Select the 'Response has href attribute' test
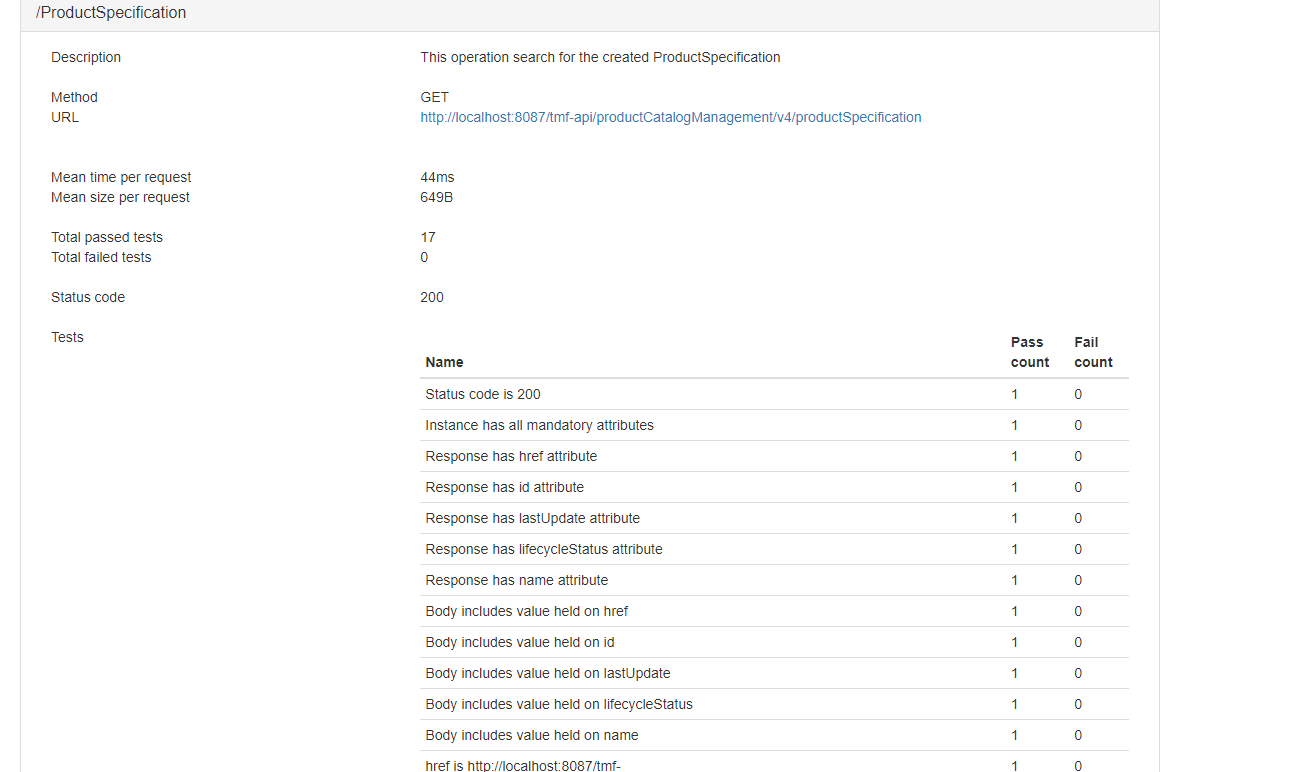Image resolution: width=1301 pixels, height=772 pixels. click(511, 456)
